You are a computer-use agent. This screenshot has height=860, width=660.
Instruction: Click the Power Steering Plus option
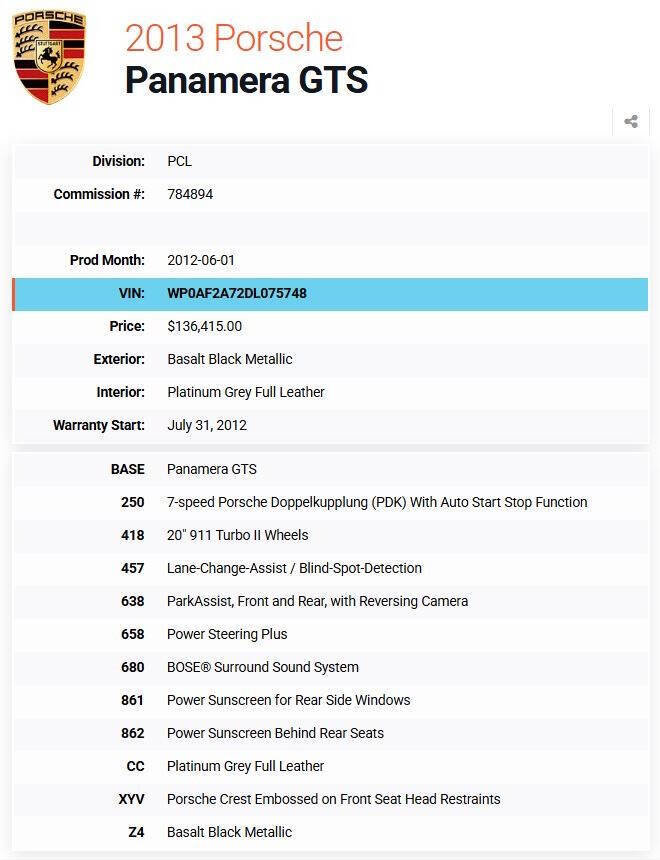tap(227, 634)
